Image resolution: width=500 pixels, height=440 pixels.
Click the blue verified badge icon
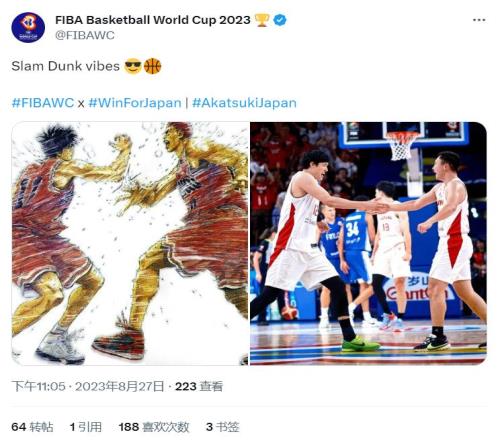coord(280,20)
